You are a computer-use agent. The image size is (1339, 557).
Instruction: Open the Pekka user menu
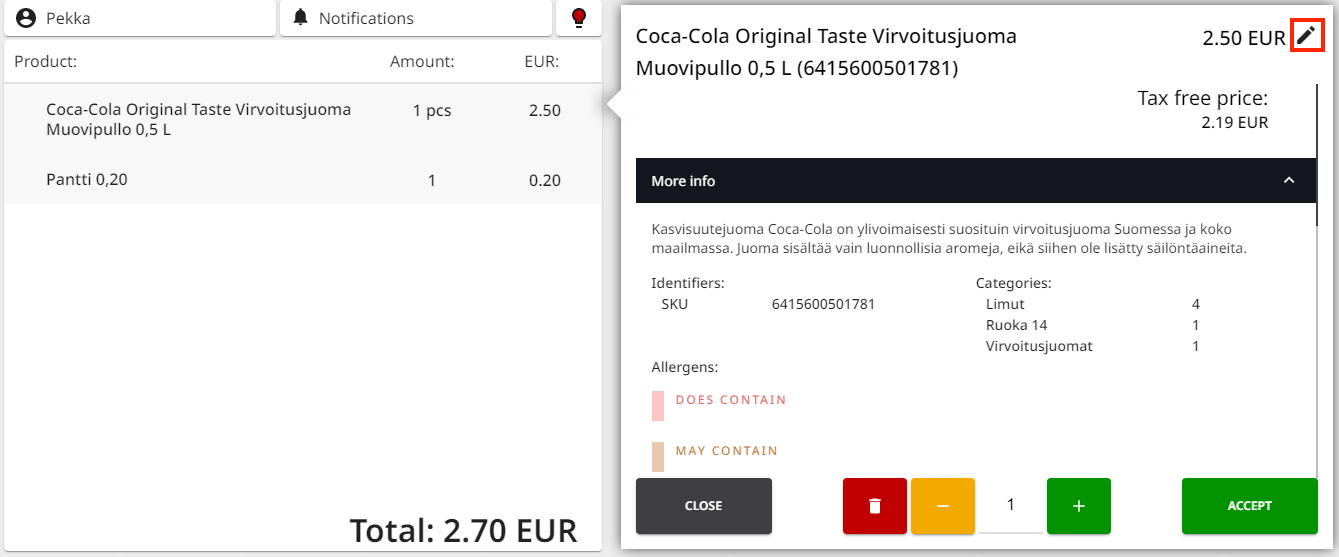coord(140,18)
